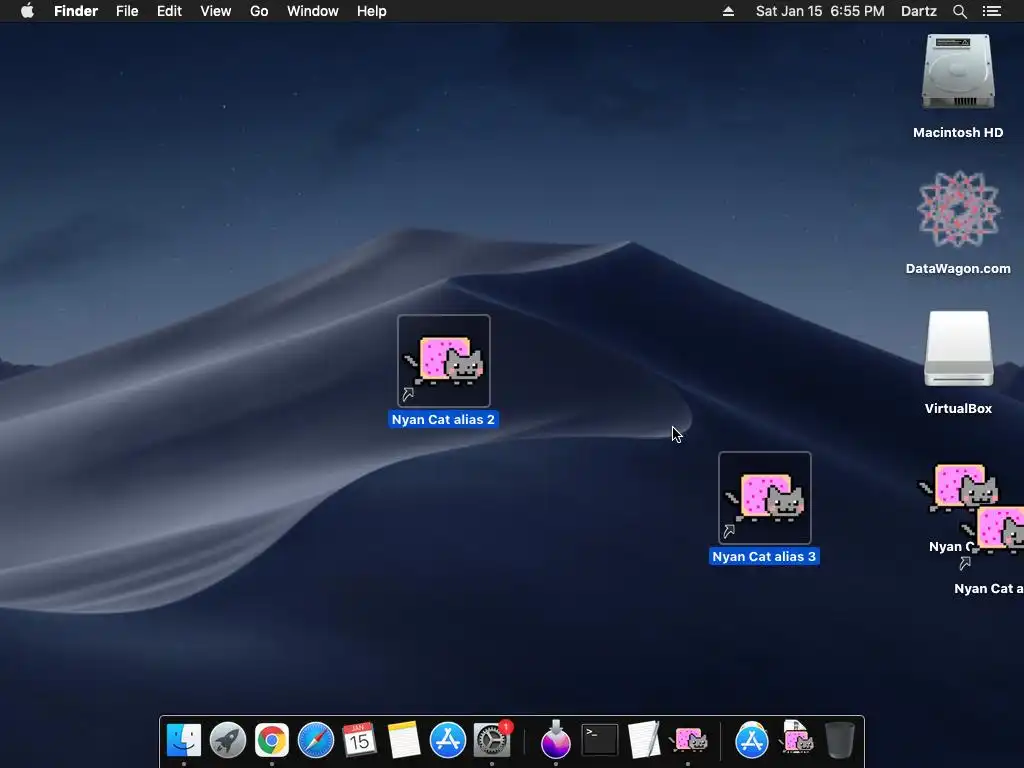
Task: Open Finder from the Dock
Action: 184,740
